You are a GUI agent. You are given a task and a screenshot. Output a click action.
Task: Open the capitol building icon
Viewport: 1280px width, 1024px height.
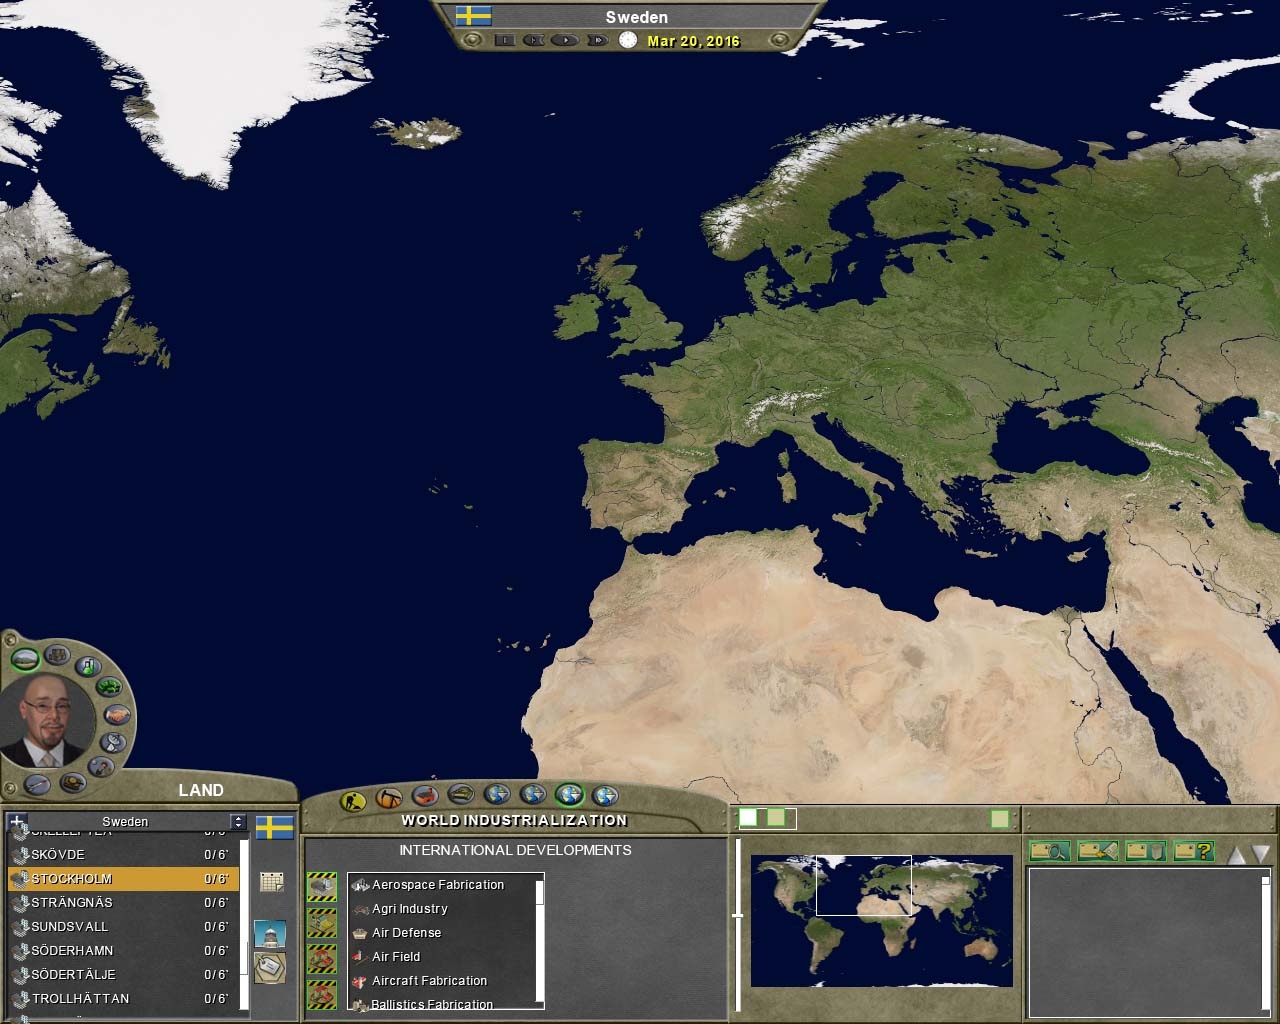coord(270,934)
